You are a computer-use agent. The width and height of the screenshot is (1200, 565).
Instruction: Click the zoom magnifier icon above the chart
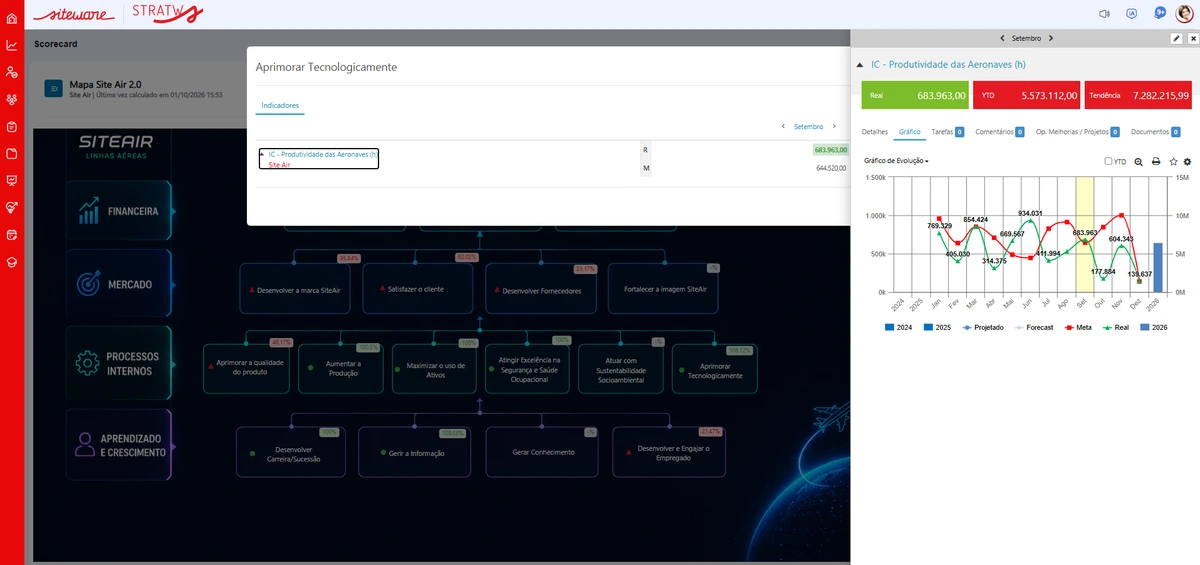pyautogui.click(x=1139, y=161)
